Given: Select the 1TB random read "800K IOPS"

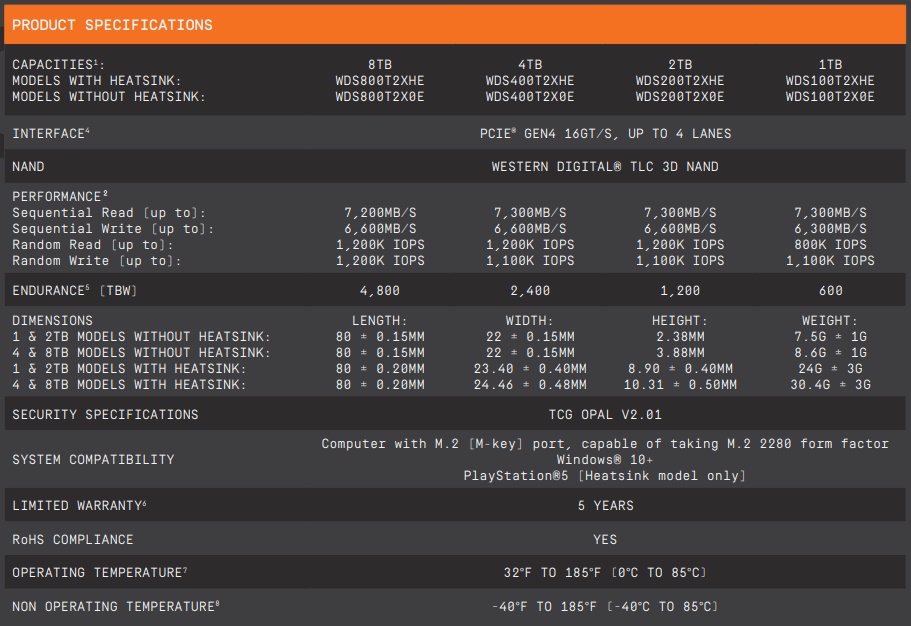Looking at the screenshot, I should 830,245.
